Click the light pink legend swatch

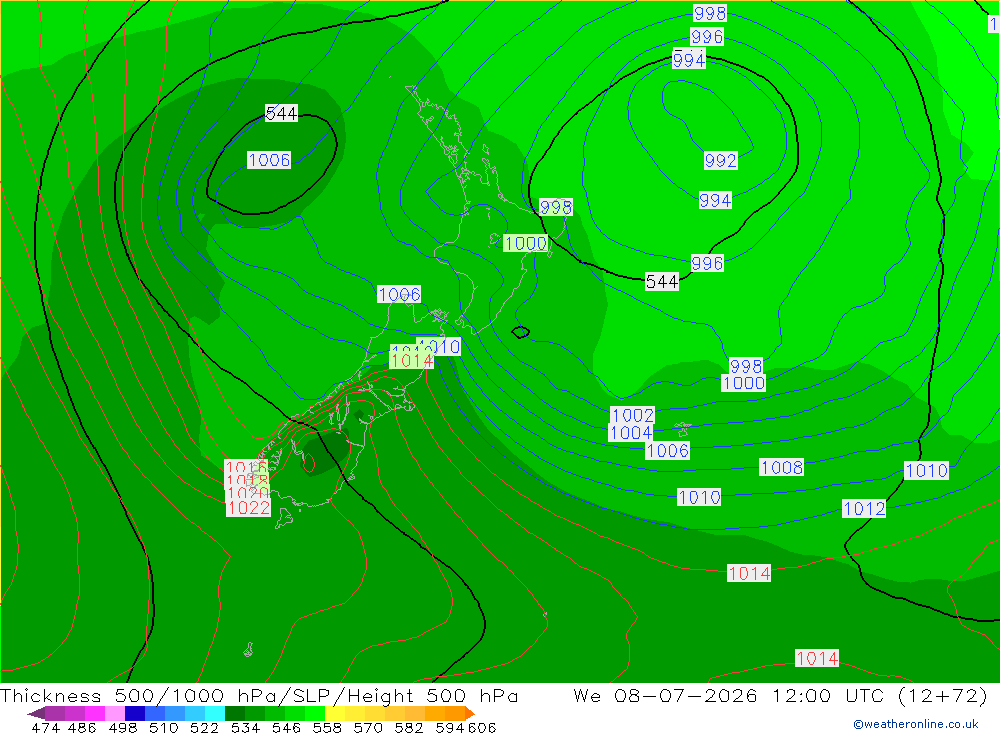[x=115, y=713]
